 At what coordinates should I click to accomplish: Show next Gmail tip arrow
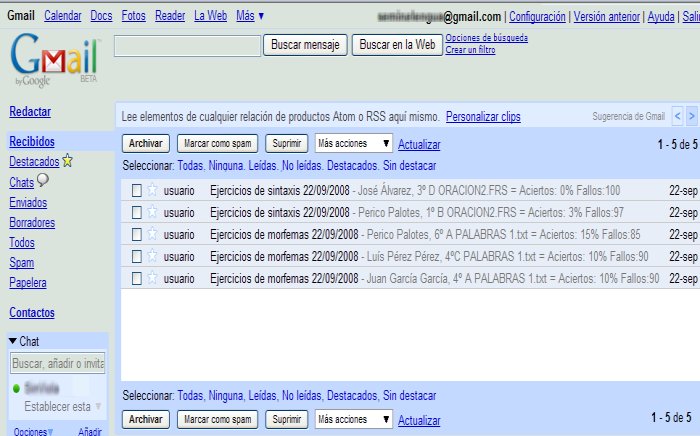tap(692, 116)
